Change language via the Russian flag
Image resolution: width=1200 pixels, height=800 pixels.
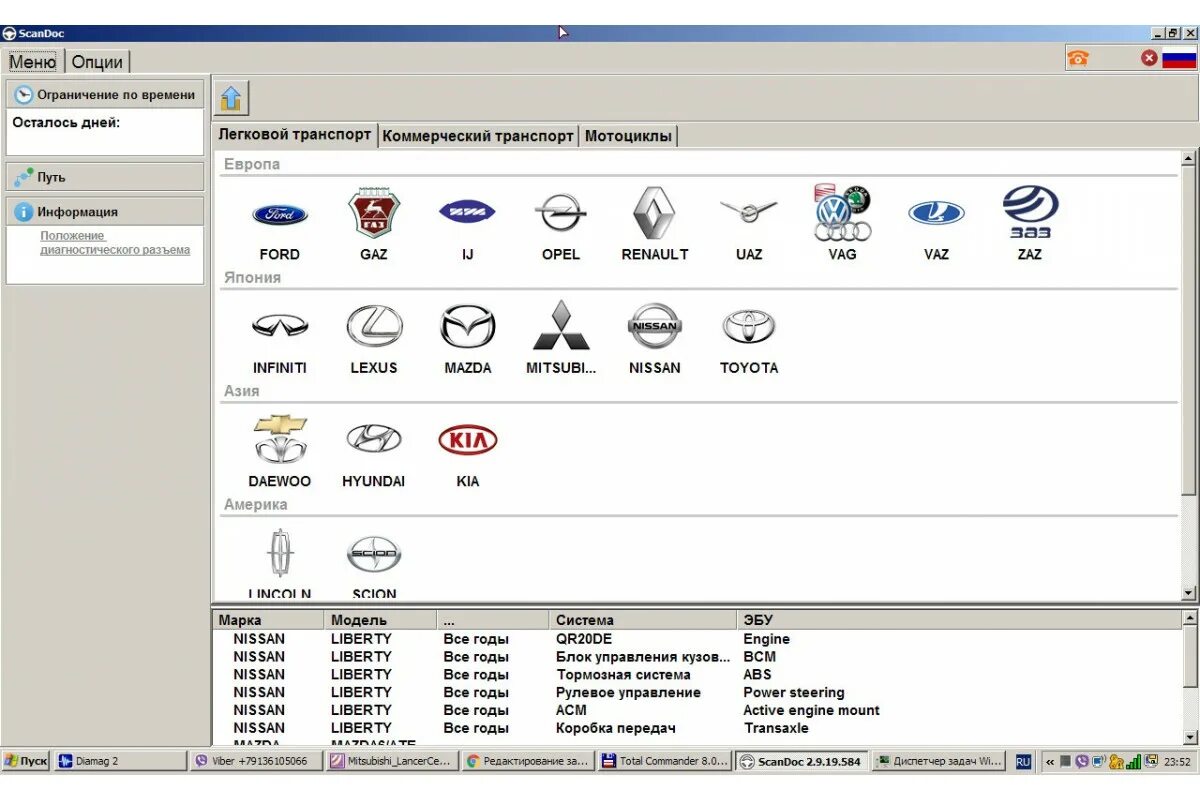(1179, 58)
